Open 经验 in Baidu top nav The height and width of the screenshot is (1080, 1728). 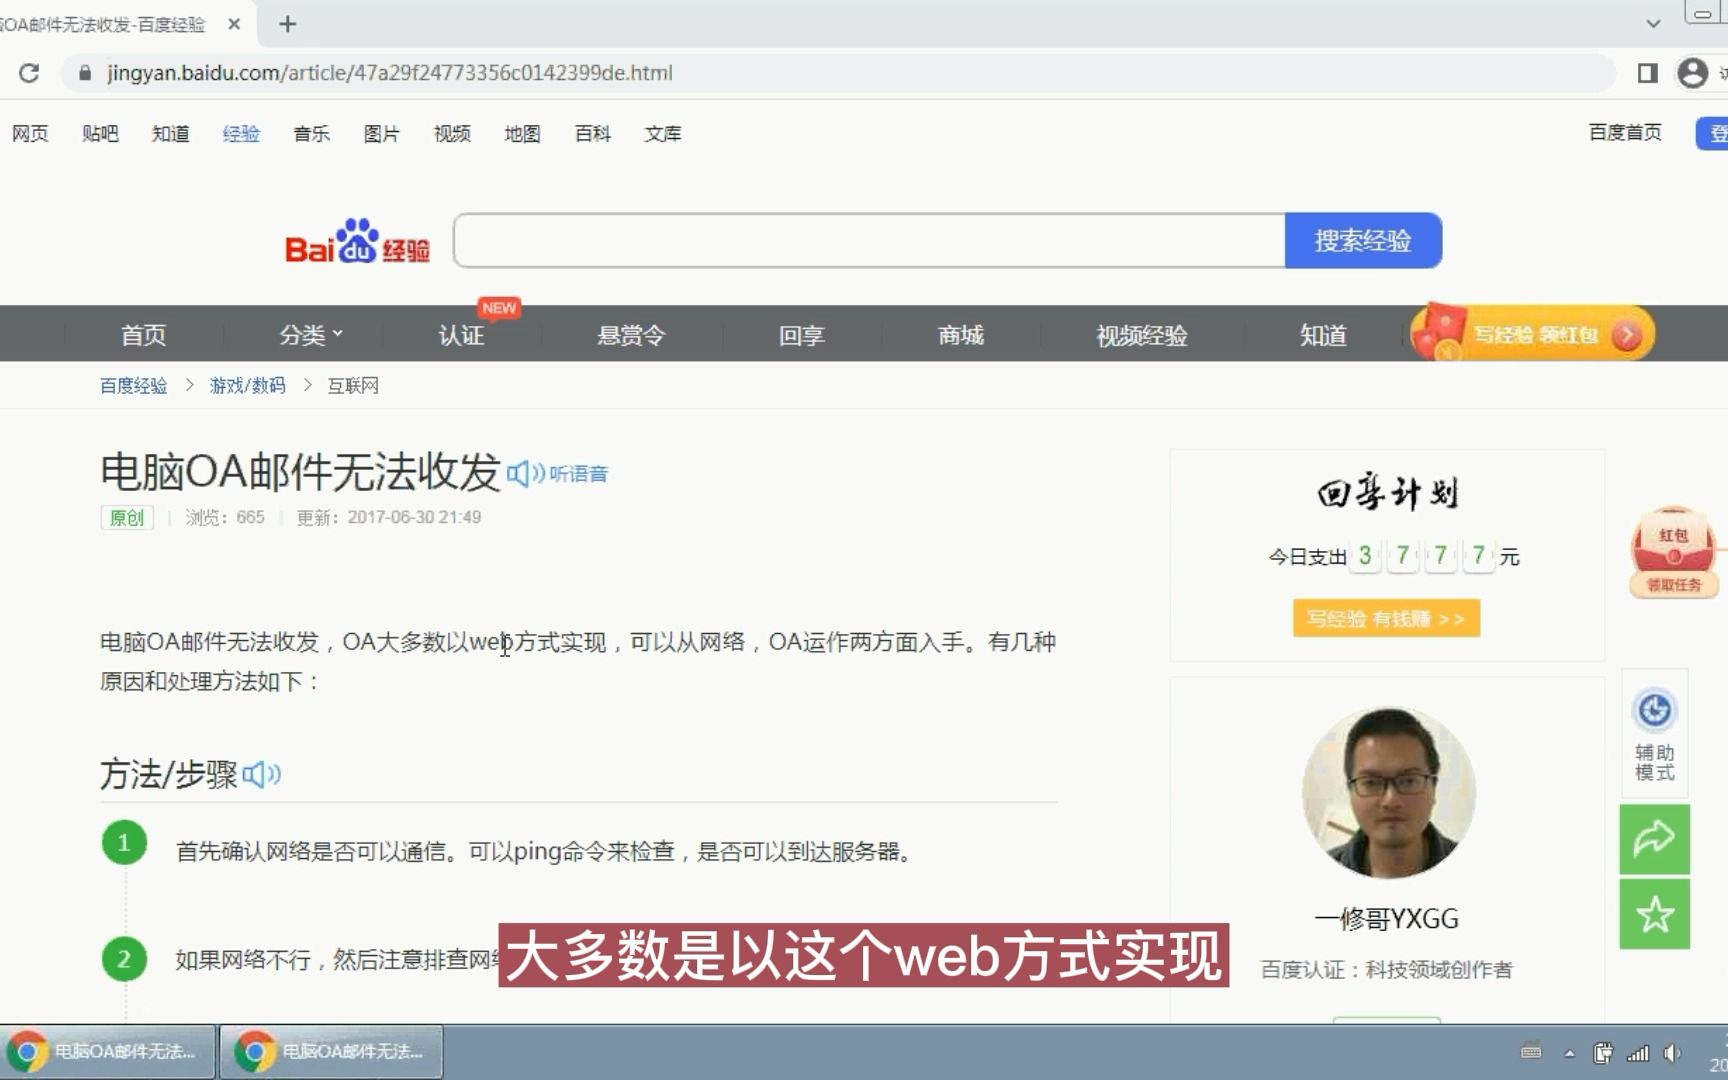coord(241,134)
